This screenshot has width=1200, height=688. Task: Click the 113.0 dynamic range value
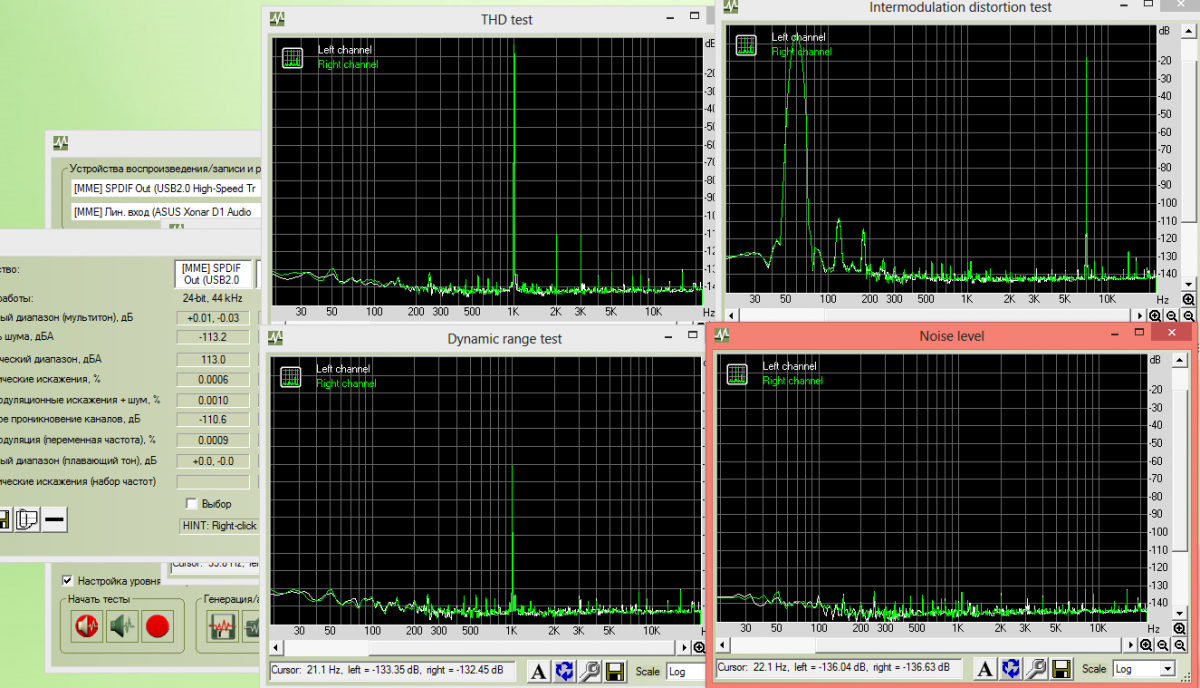[215, 359]
